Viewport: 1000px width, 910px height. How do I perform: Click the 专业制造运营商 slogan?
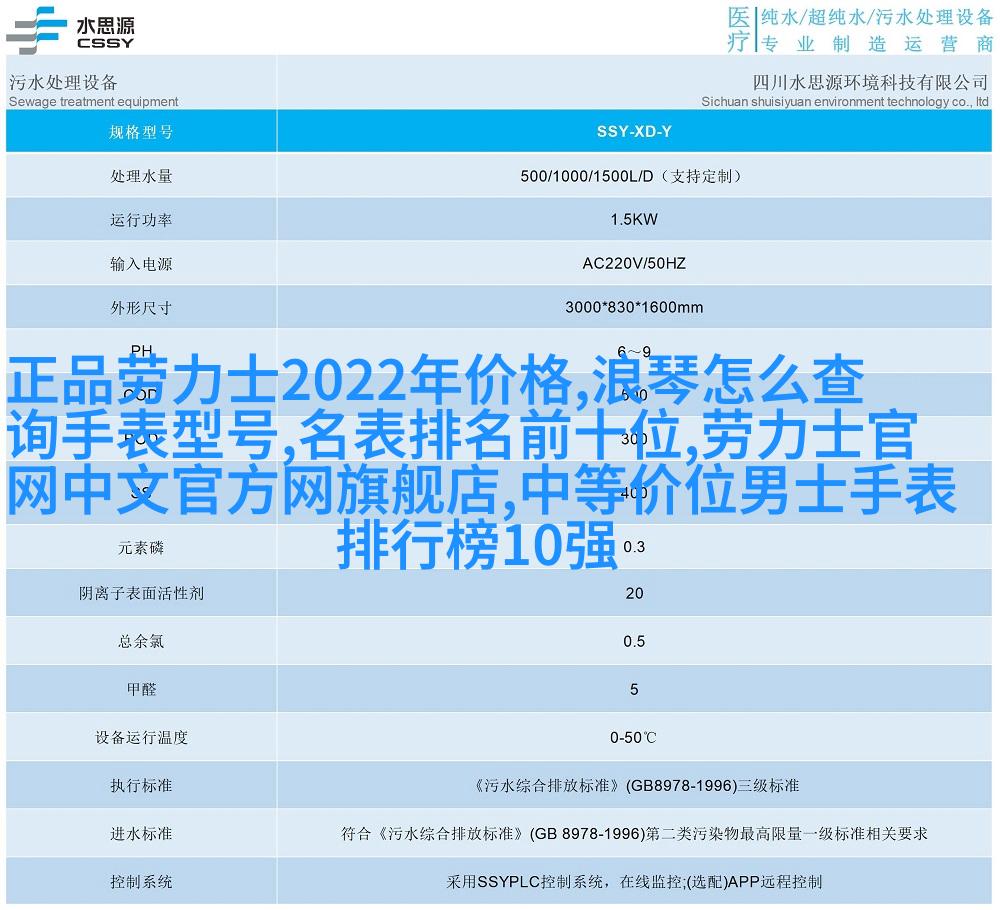tap(877, 43)
